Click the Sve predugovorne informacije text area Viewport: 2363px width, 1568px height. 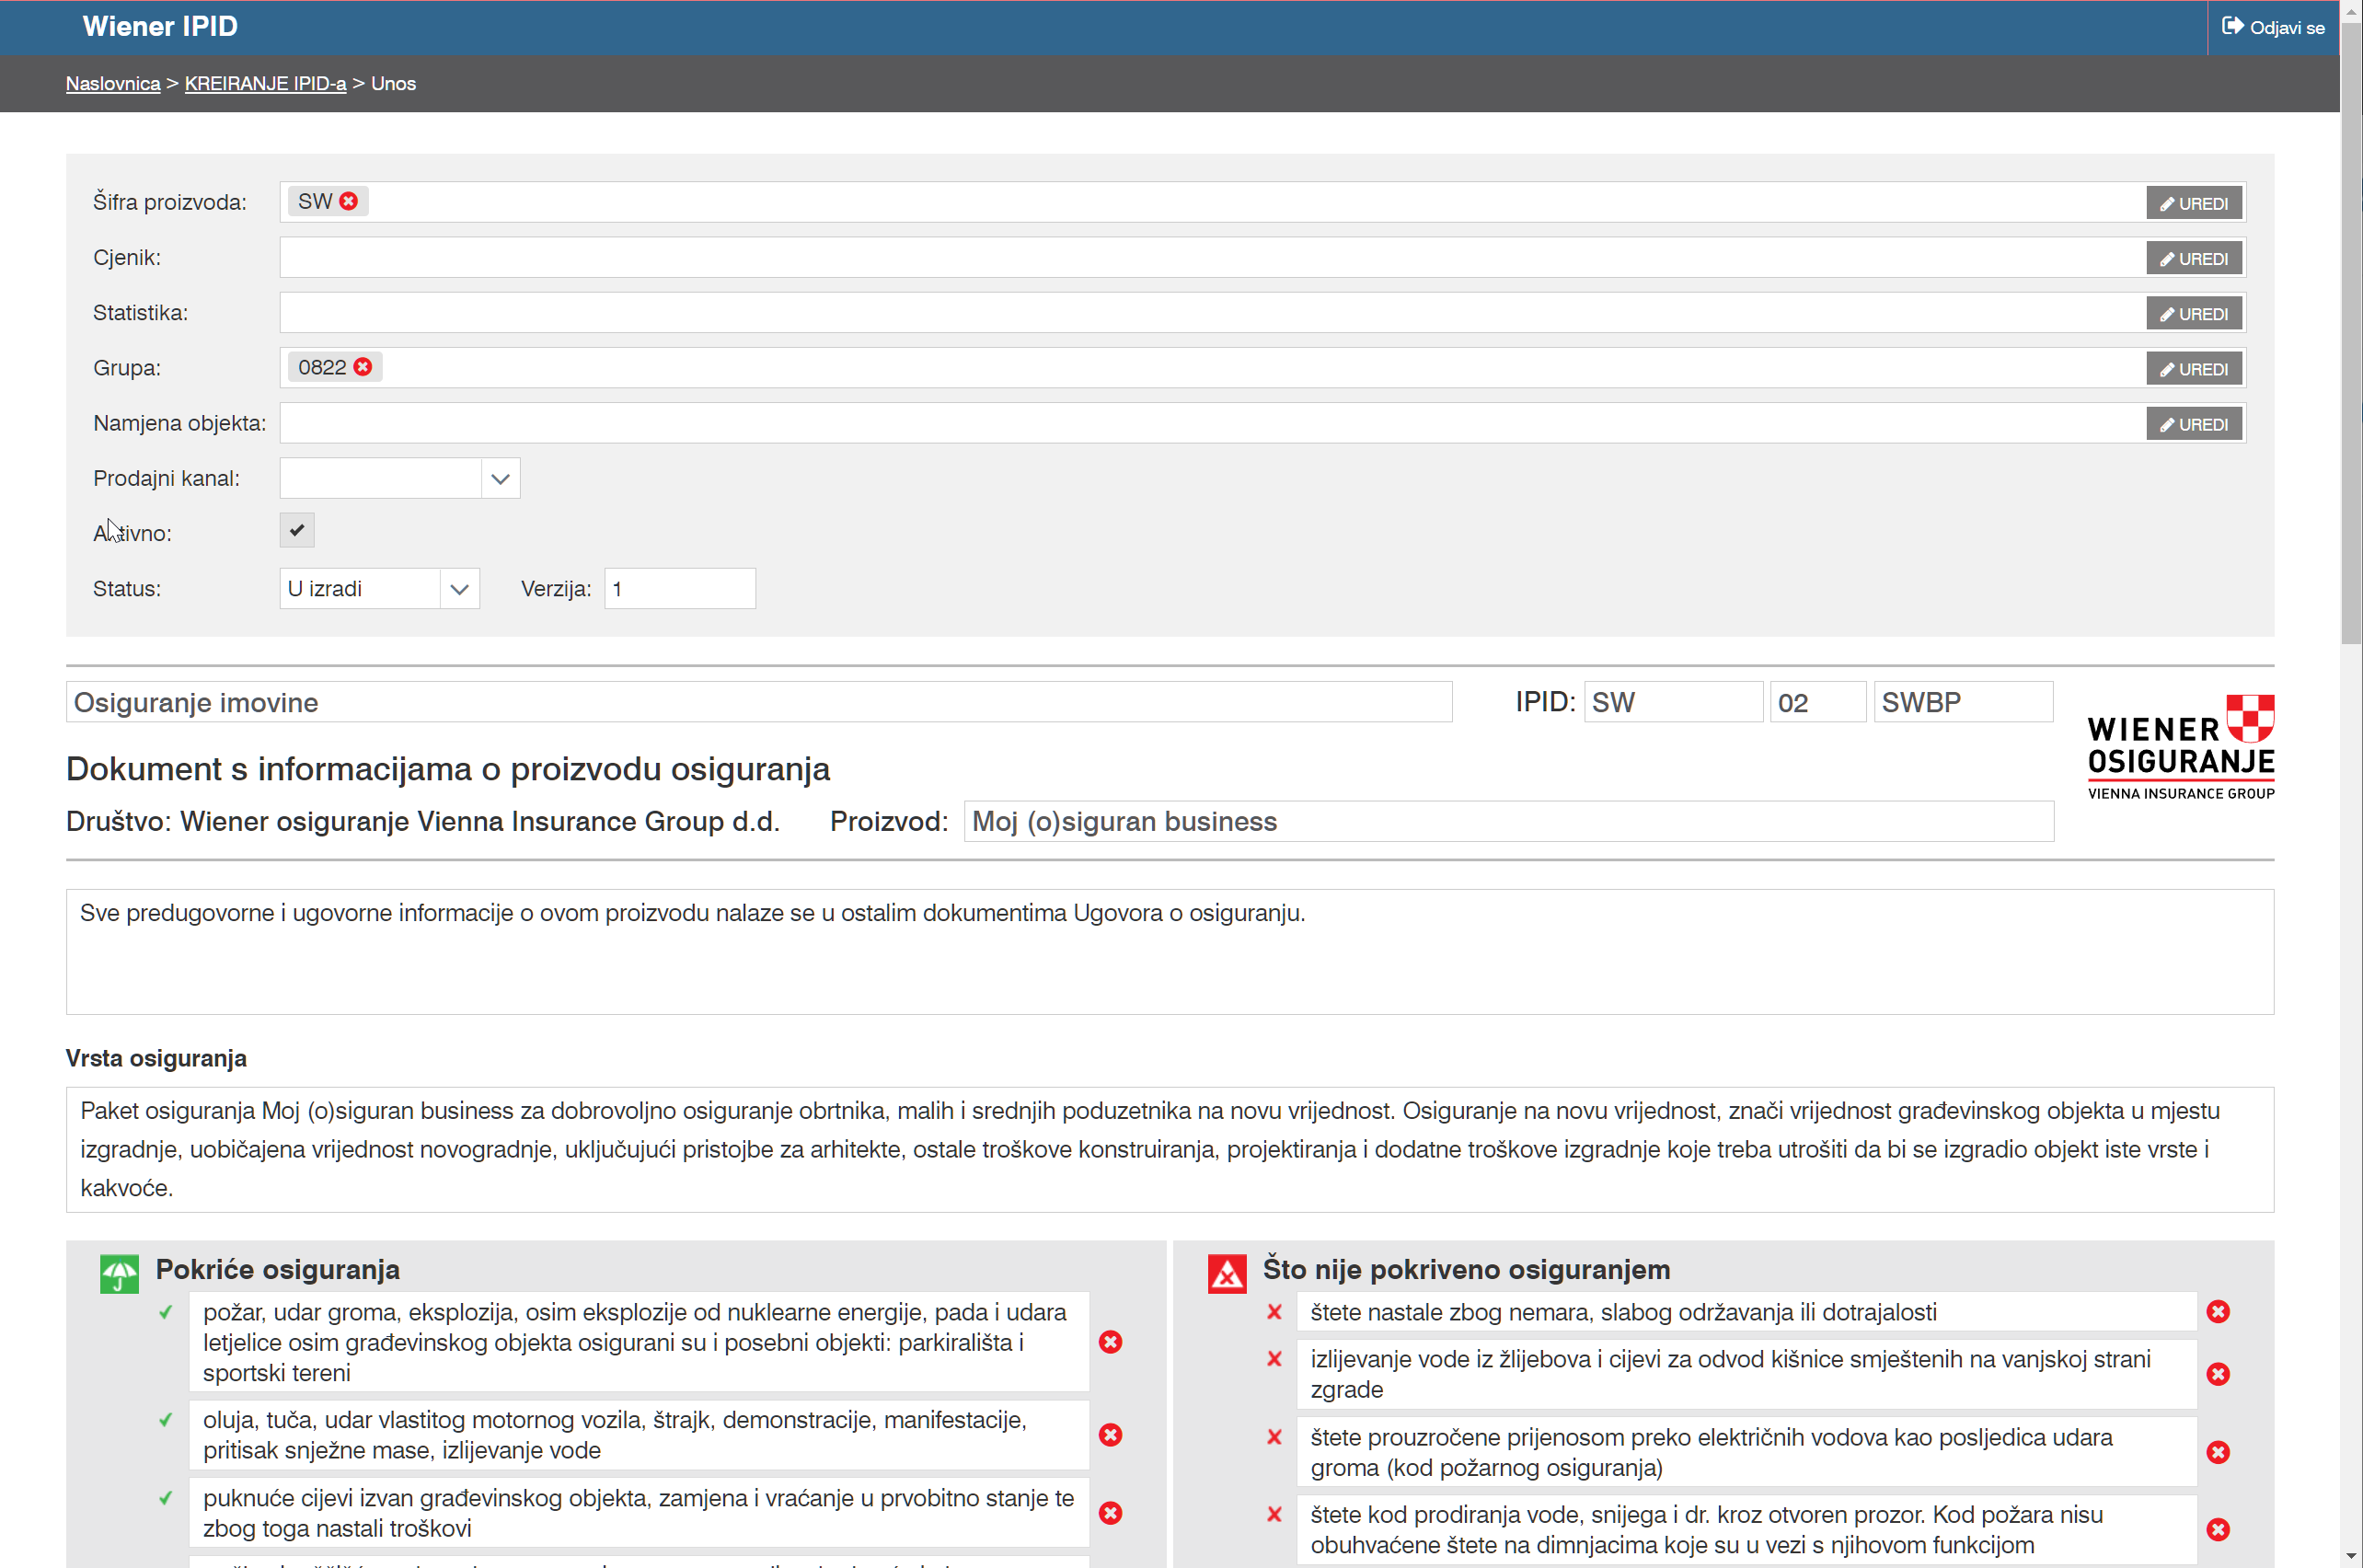(x=1170, y=952)
